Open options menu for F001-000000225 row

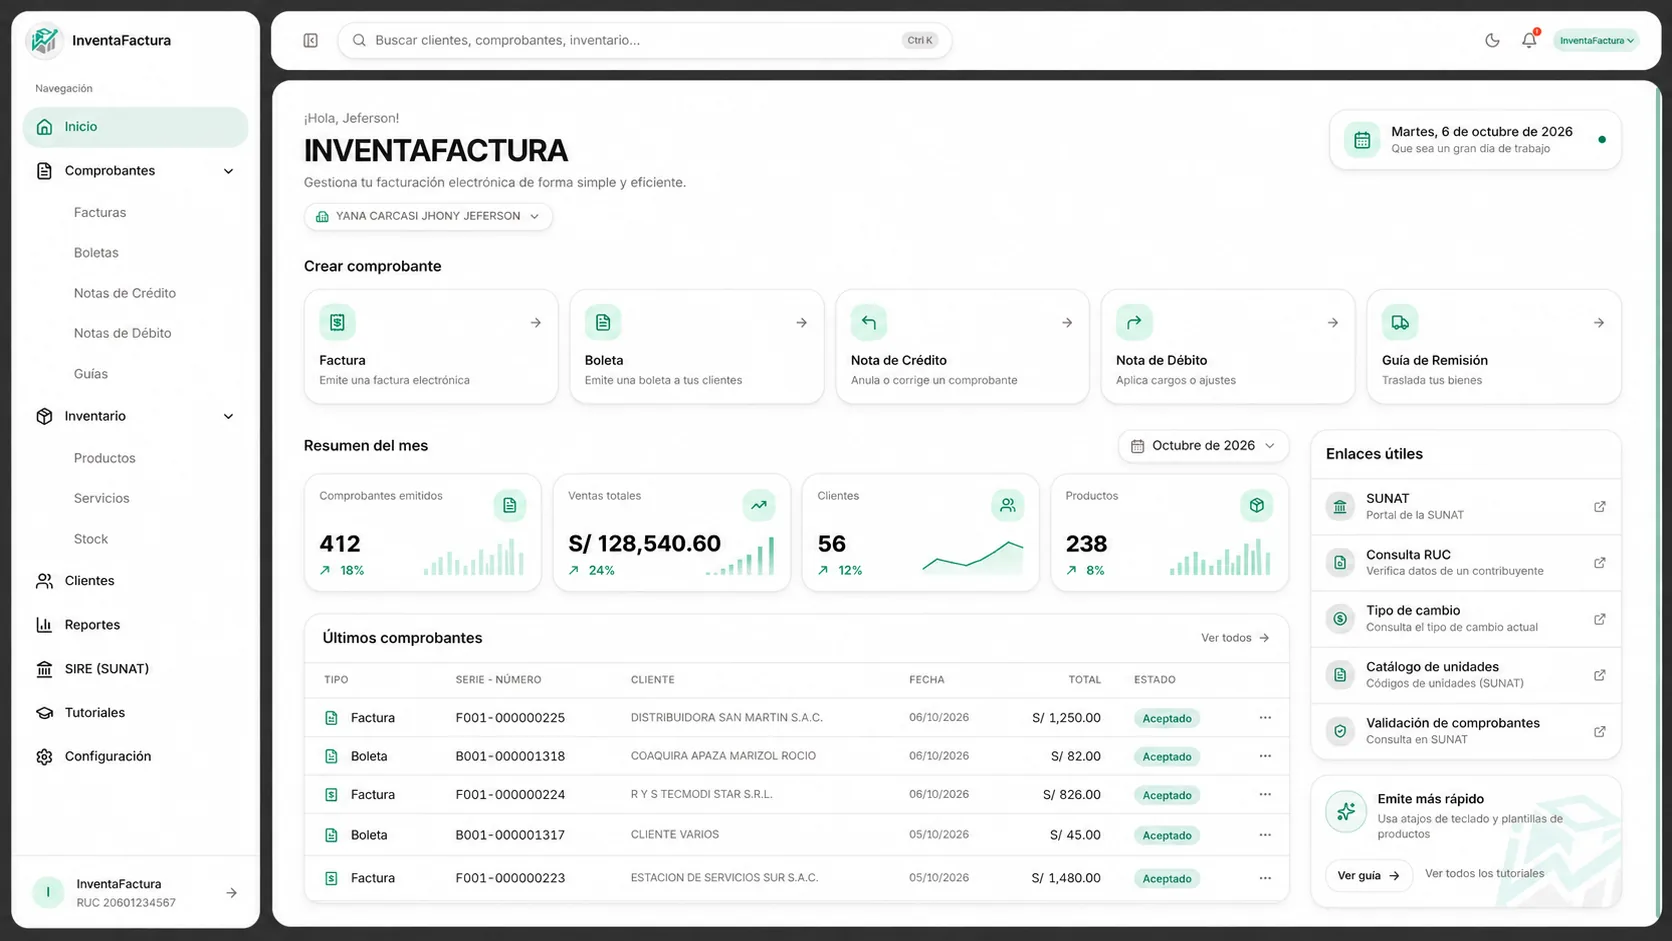[1265, 718]
